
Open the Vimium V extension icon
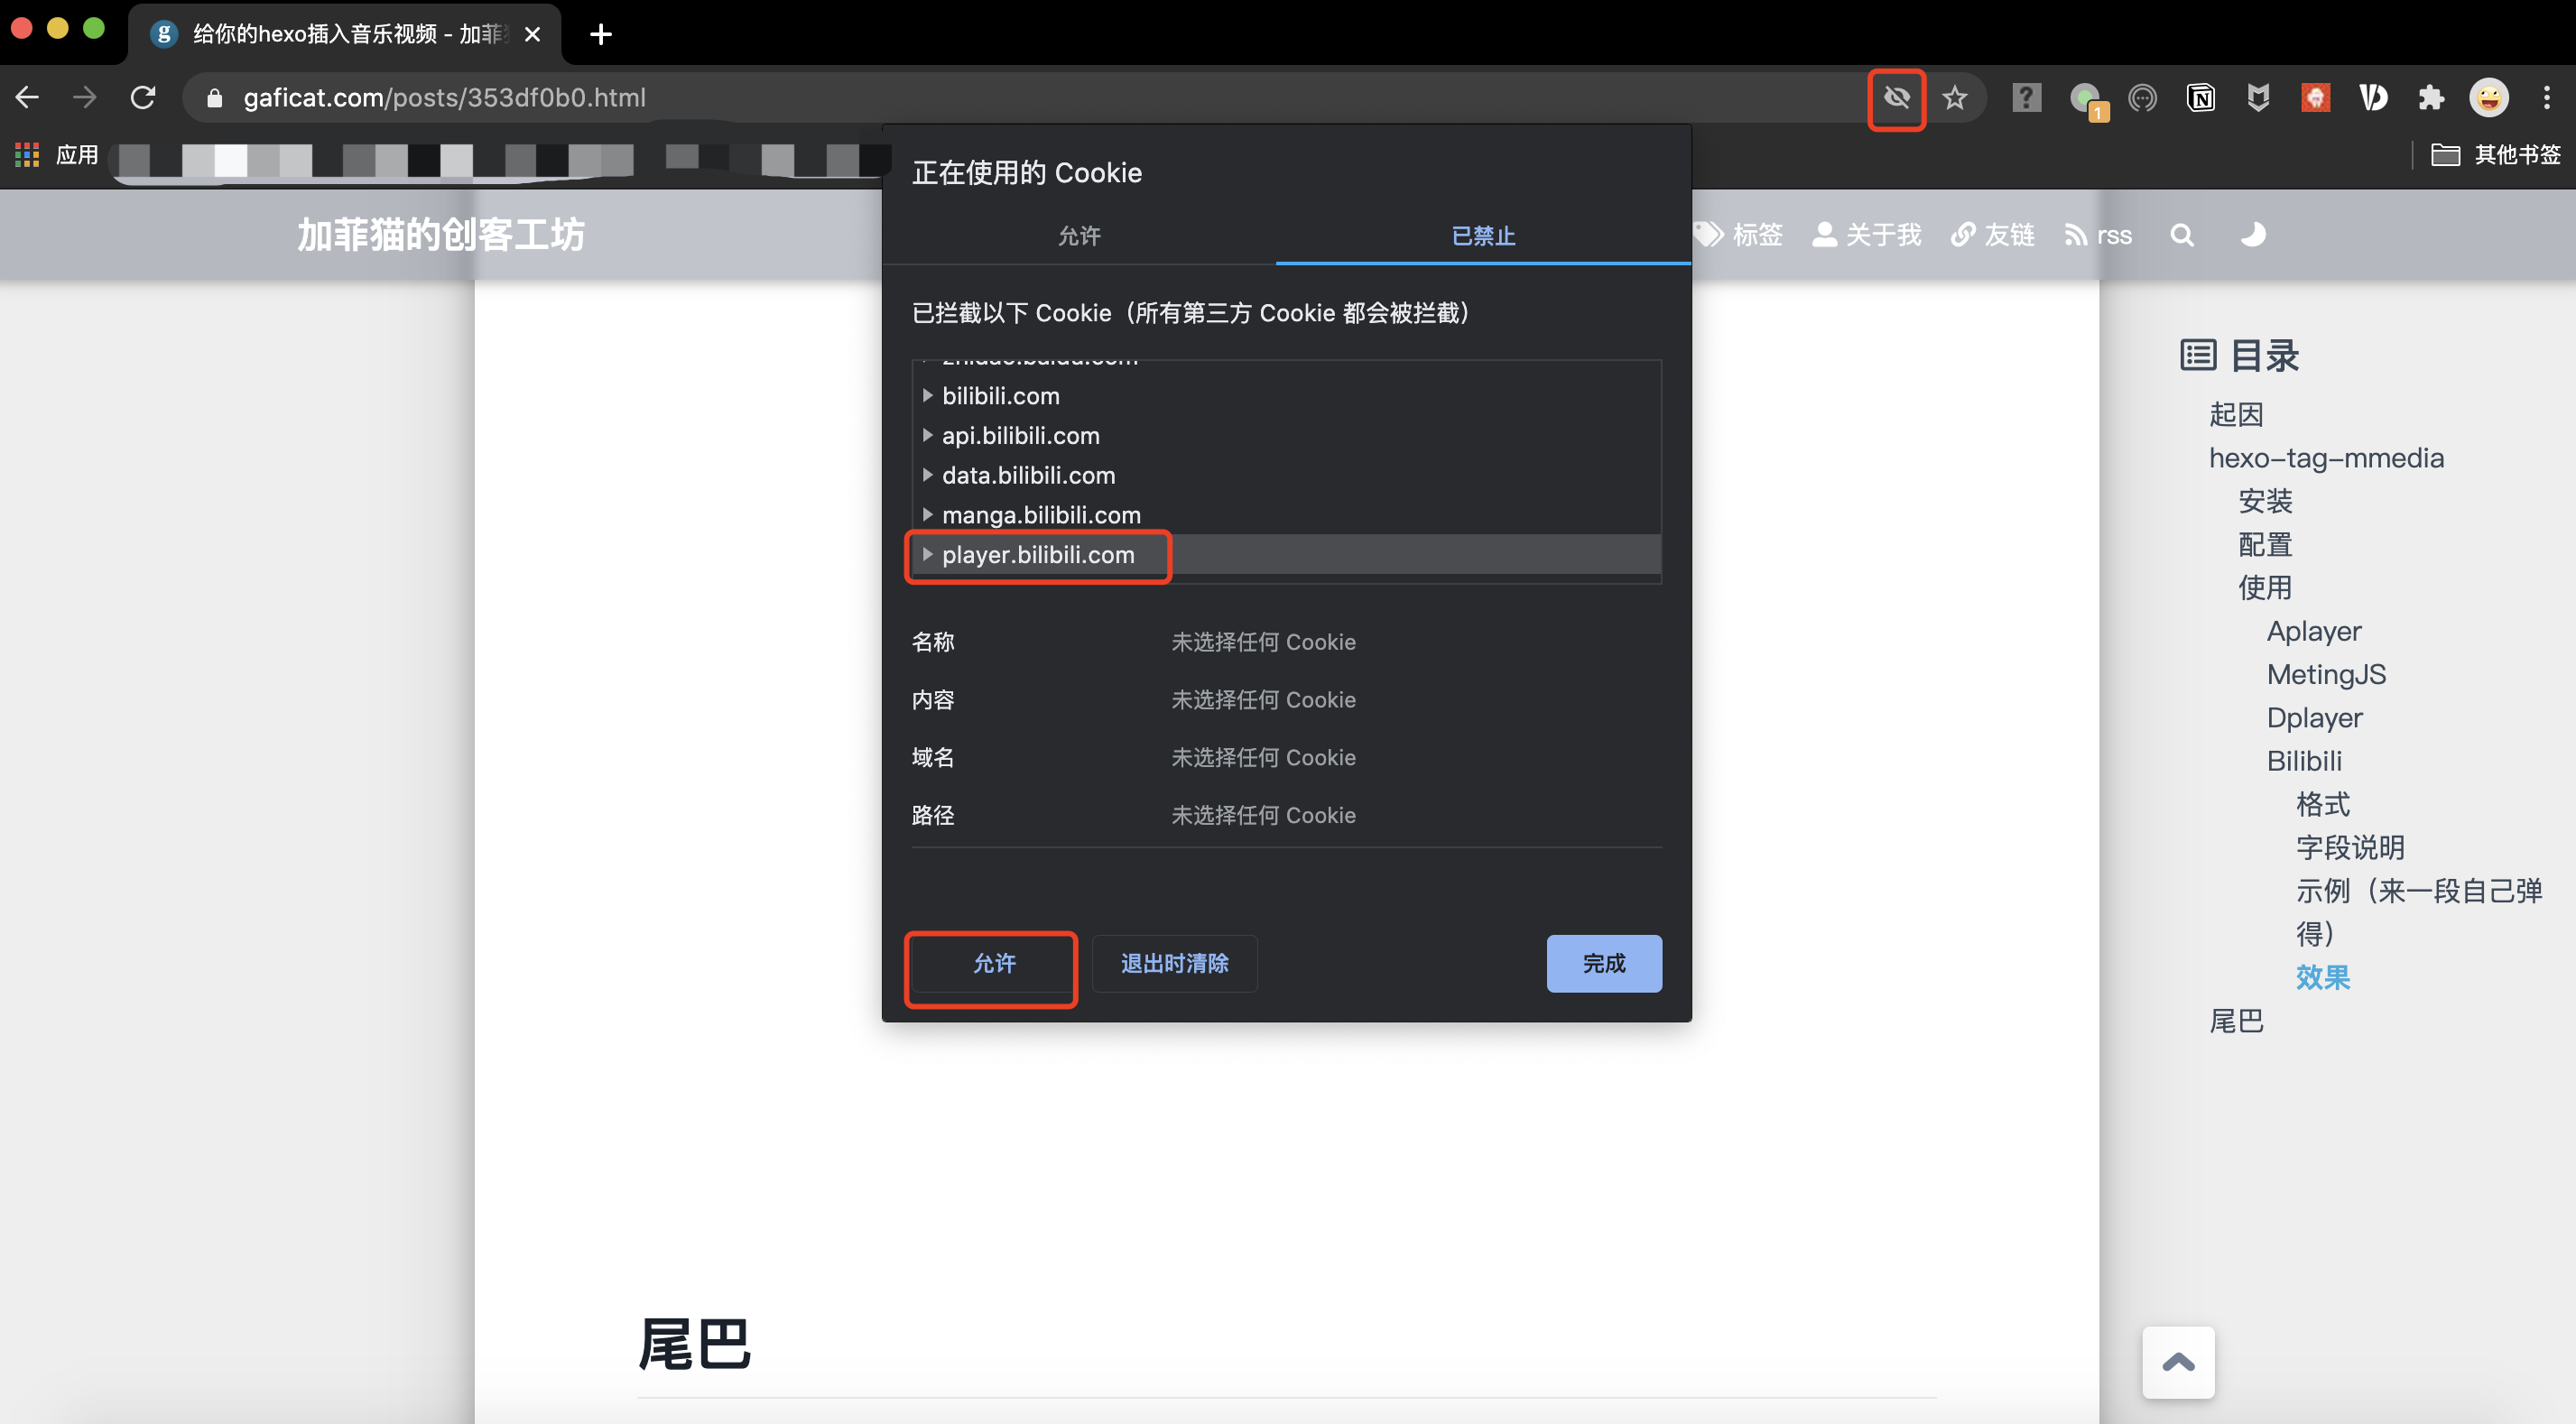2373,97
